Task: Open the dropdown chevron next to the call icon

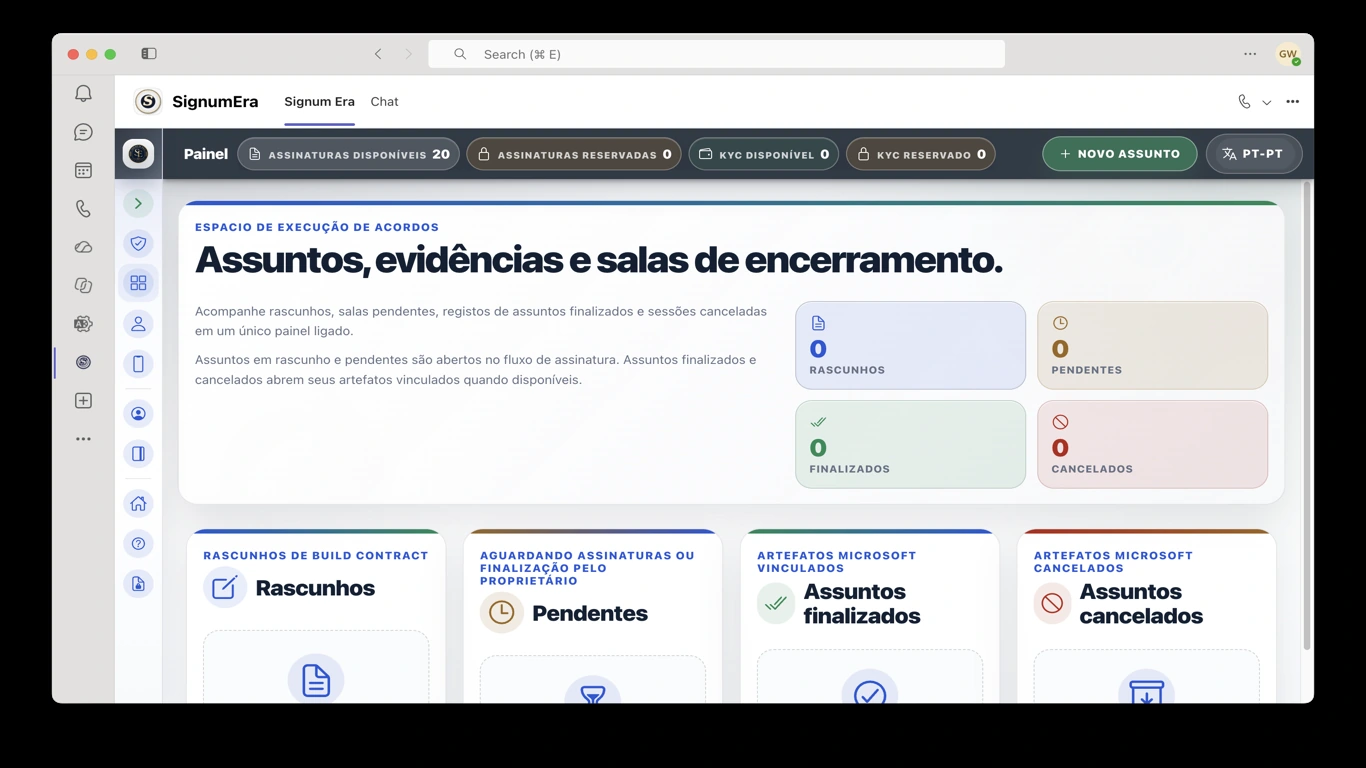Action: coord(1266,102)
